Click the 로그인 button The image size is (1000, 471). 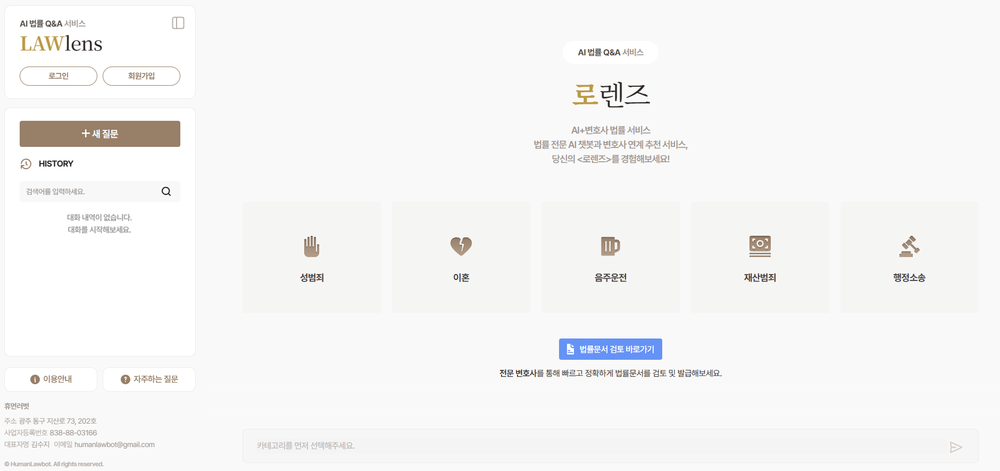[58, 76]
